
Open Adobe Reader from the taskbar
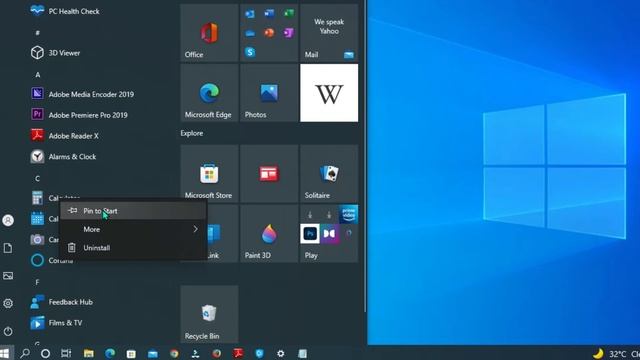238,353
